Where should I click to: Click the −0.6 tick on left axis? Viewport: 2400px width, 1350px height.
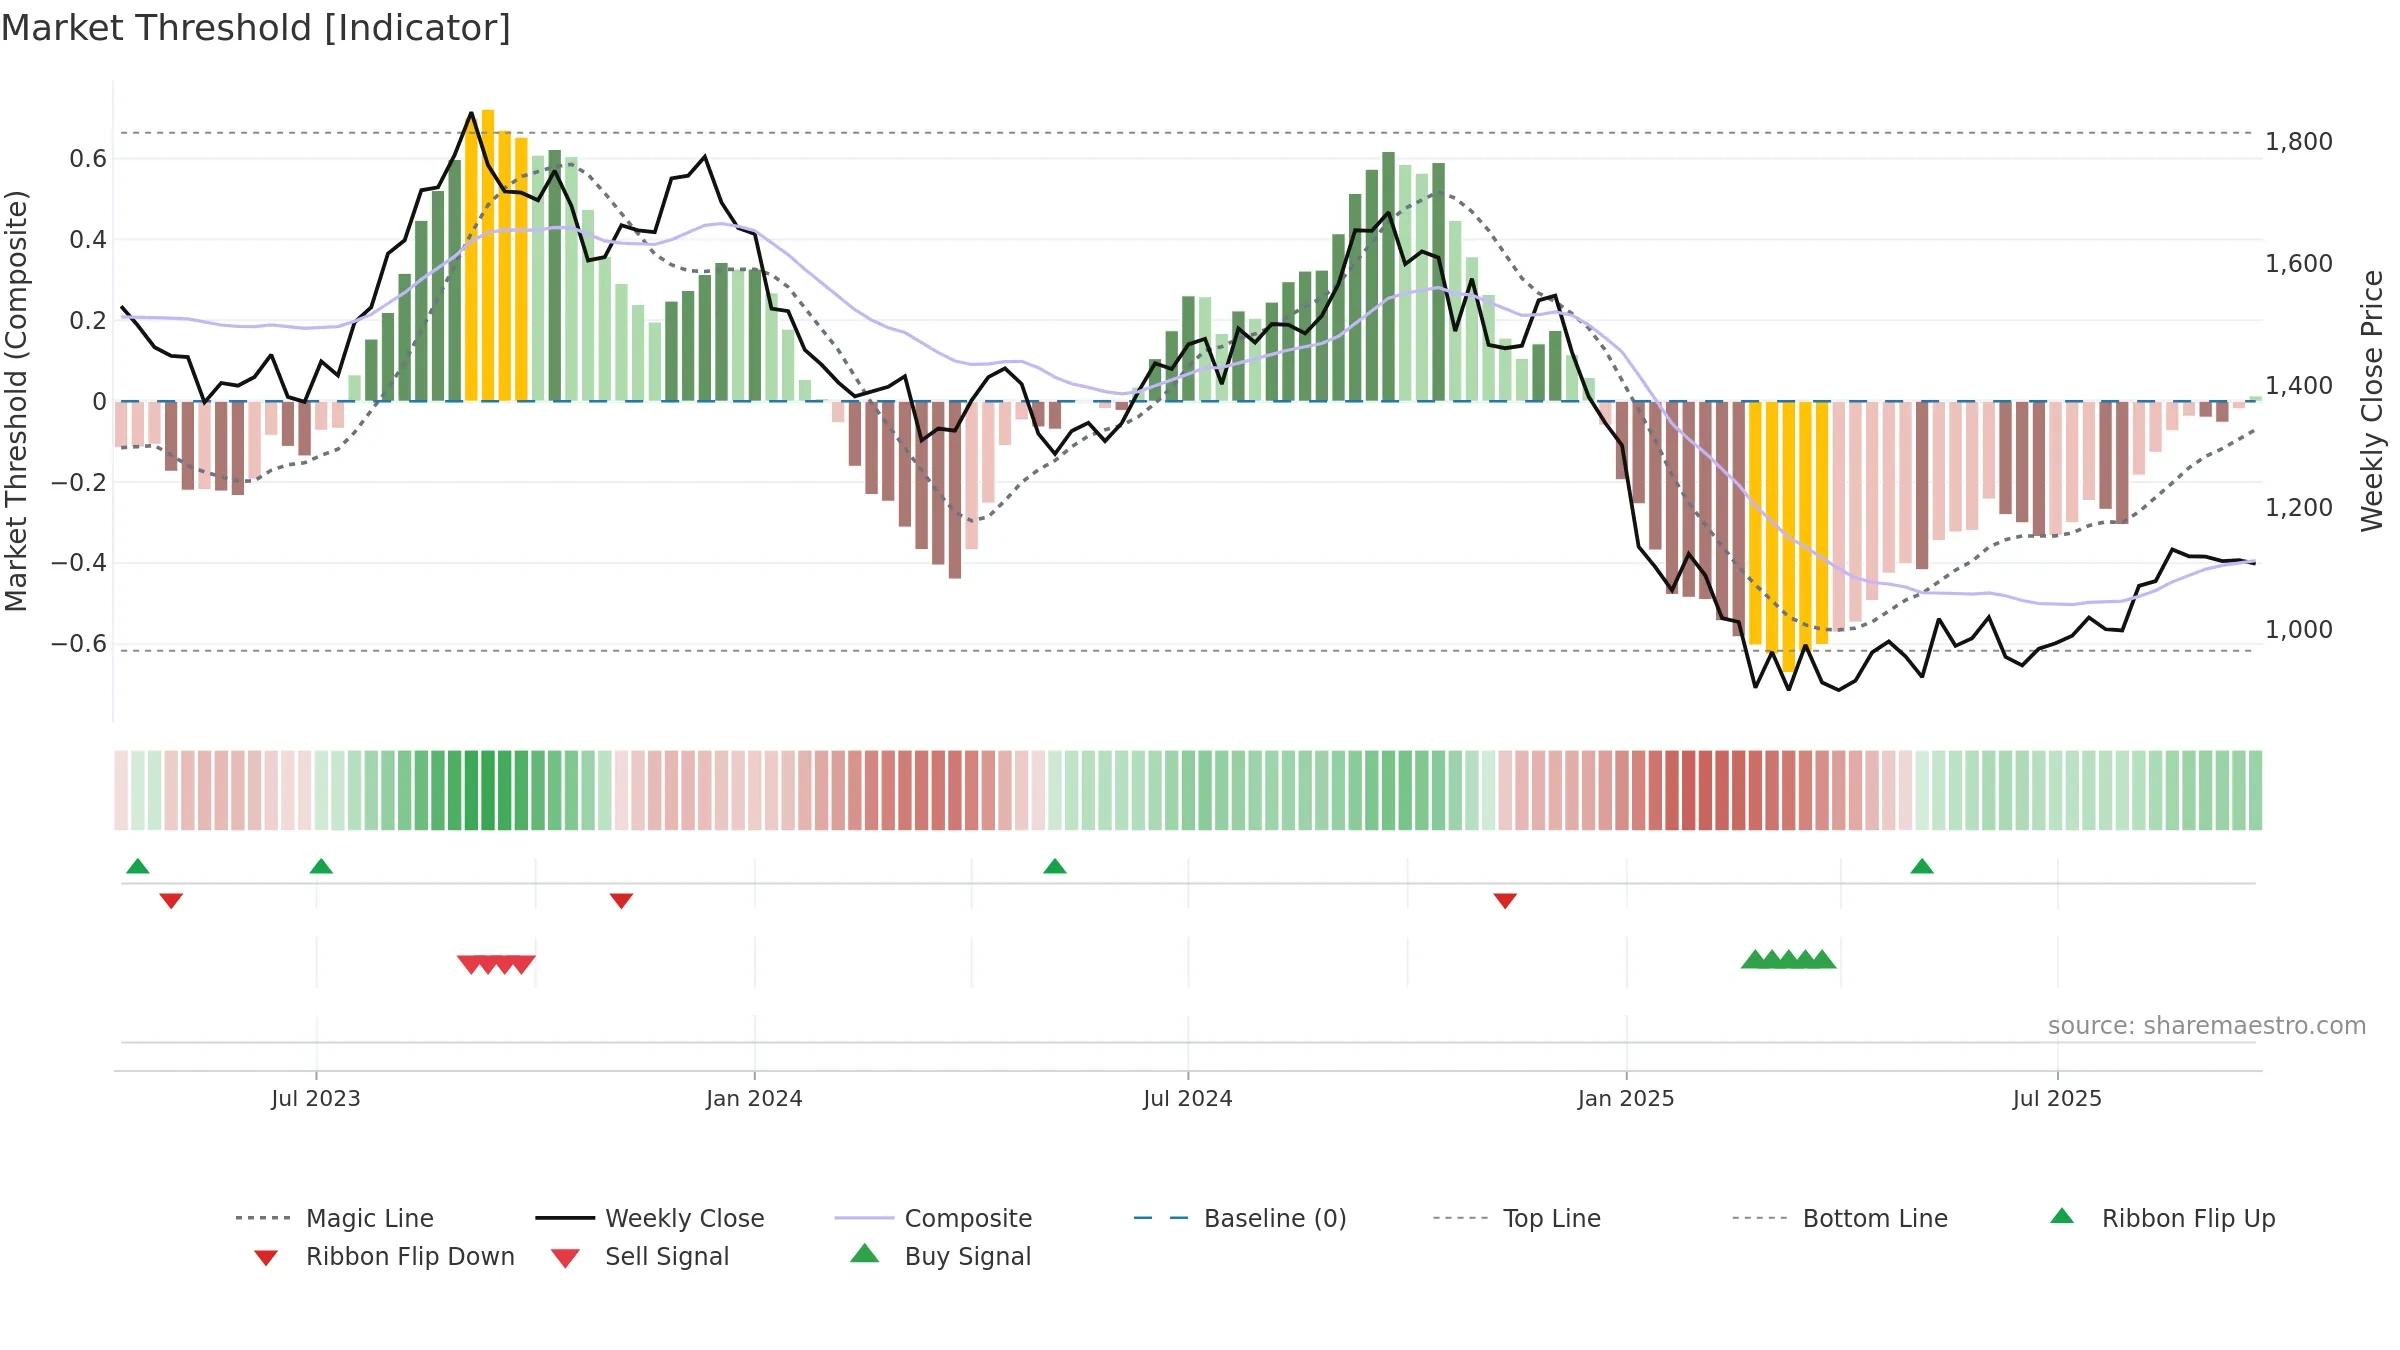click(x=79, y=643)
